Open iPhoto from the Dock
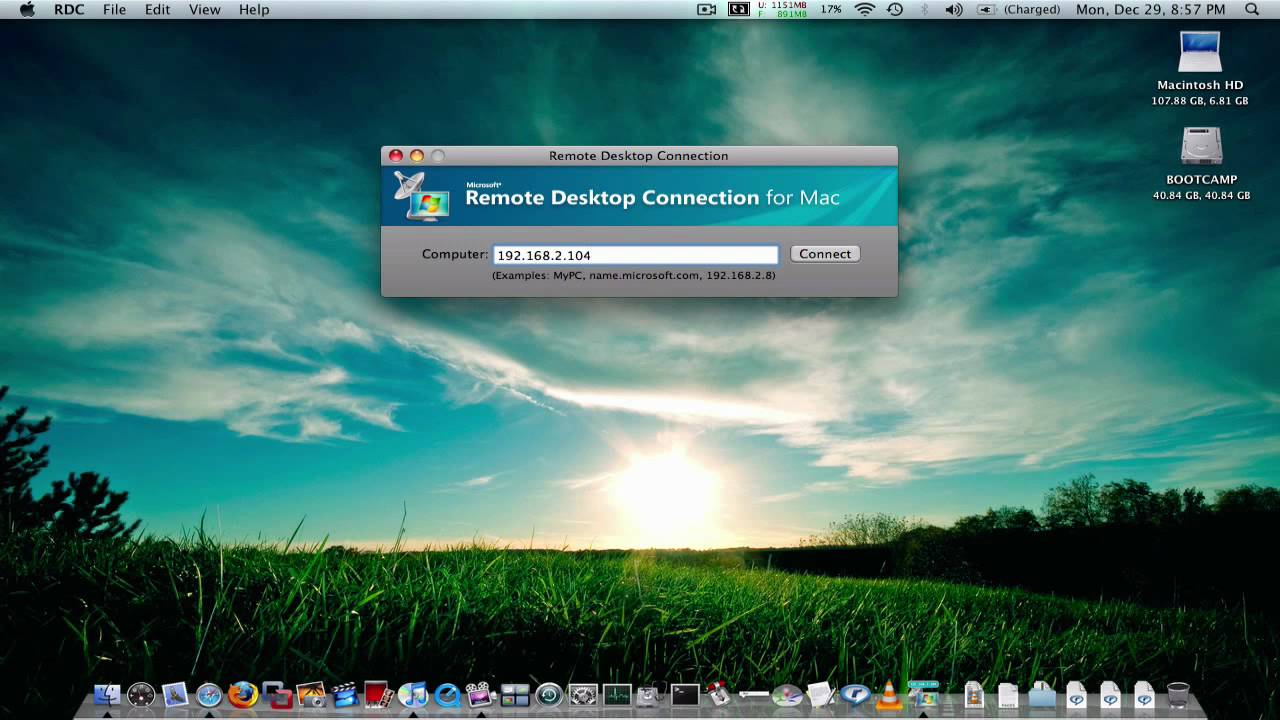Screen dimensions: 1280x720 pos(311,694)
